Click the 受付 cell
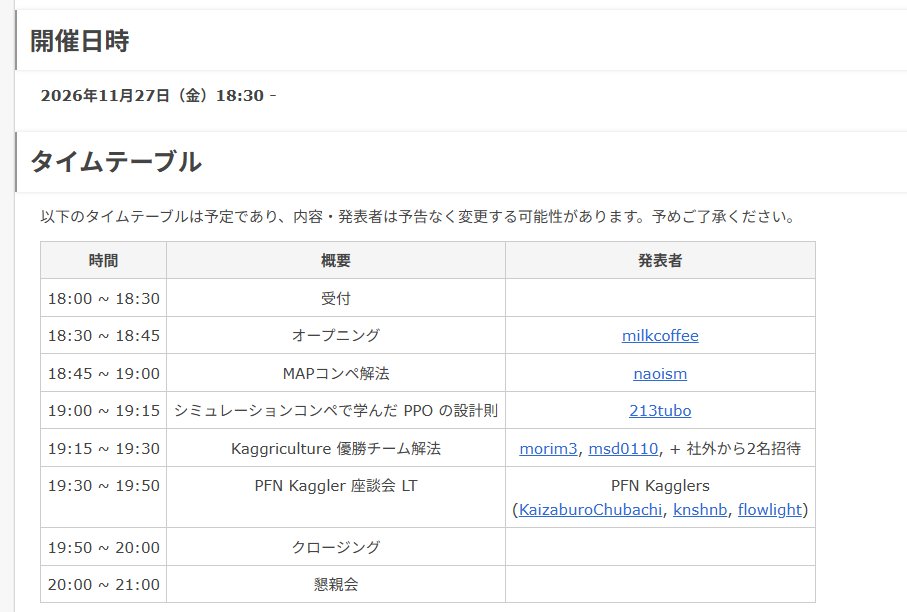The height and width of the screenshot is (612, 907). (336, 298)
